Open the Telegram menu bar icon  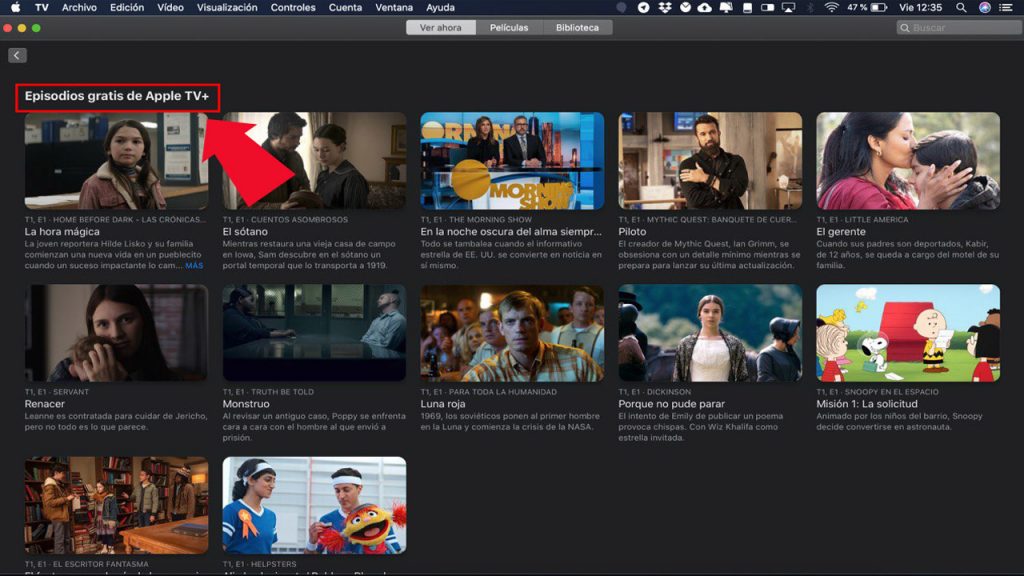coord(644,8)
